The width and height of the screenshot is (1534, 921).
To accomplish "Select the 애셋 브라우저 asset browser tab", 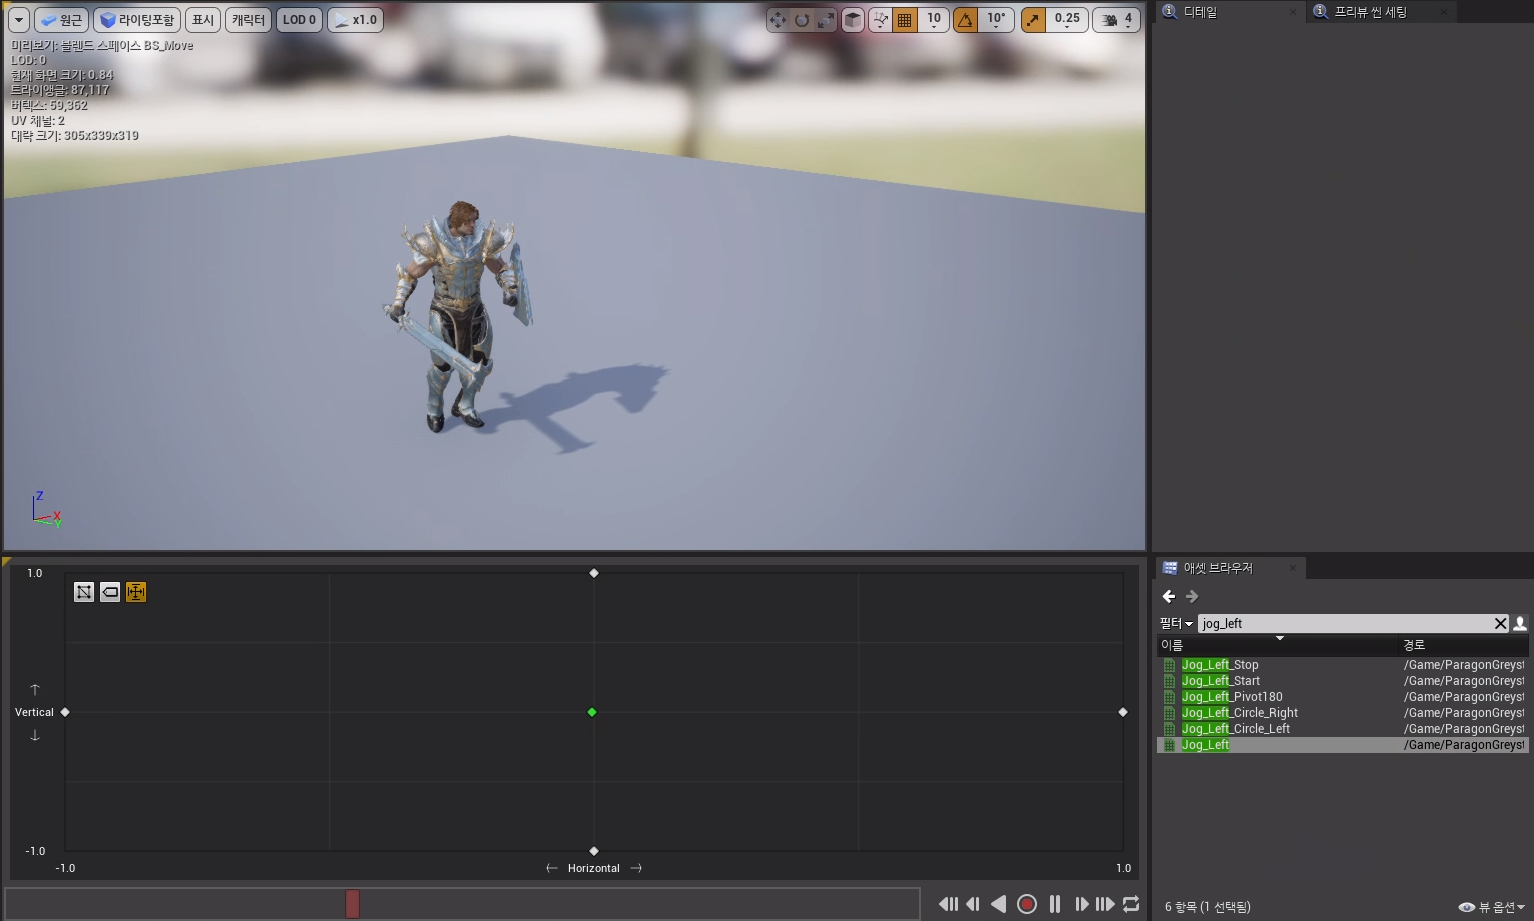I will (1218, 568).
